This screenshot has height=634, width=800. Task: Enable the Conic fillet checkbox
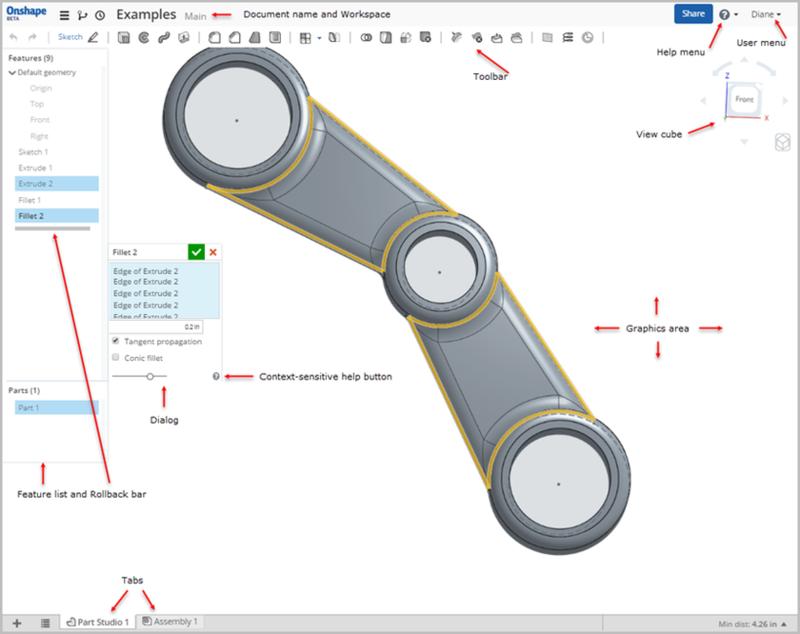click(116, 357)
